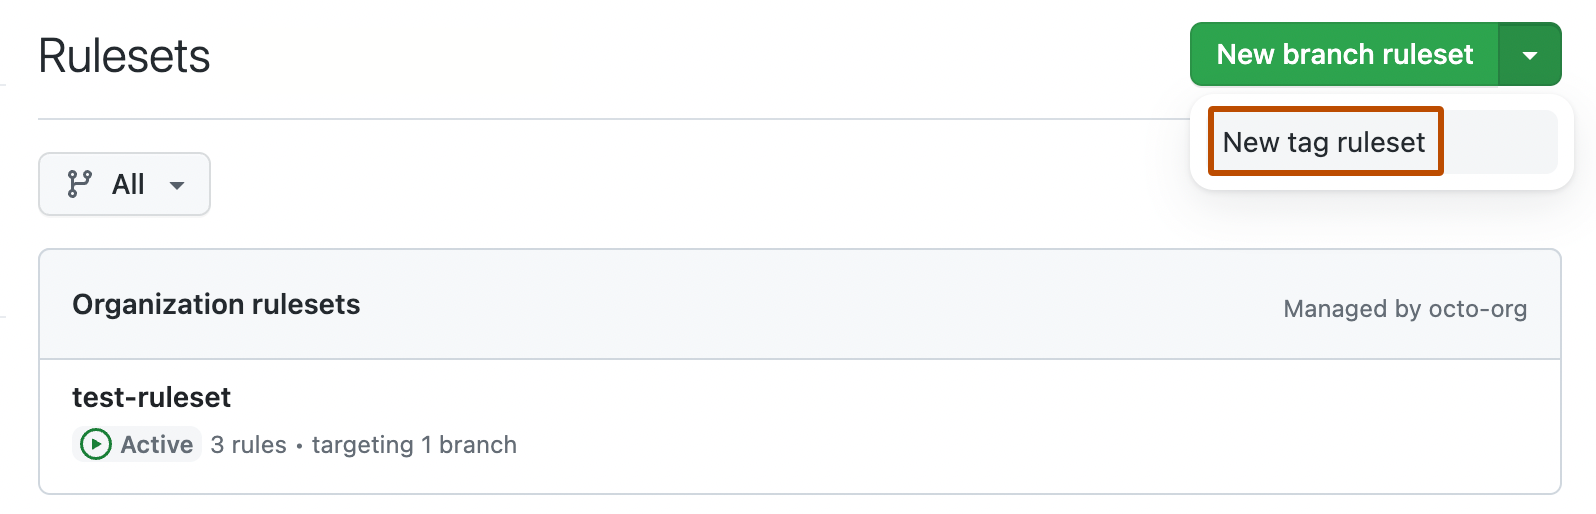Viewport: 1596px width, 514px height.
Task: Click the Active status label
Action: [157, 444]
